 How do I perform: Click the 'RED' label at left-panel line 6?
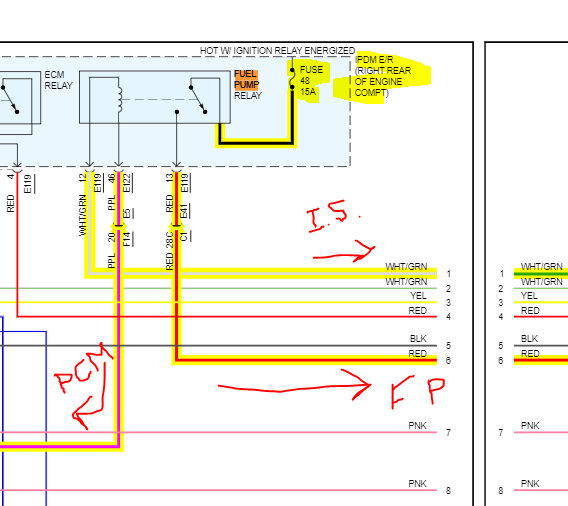pos(418,354)
